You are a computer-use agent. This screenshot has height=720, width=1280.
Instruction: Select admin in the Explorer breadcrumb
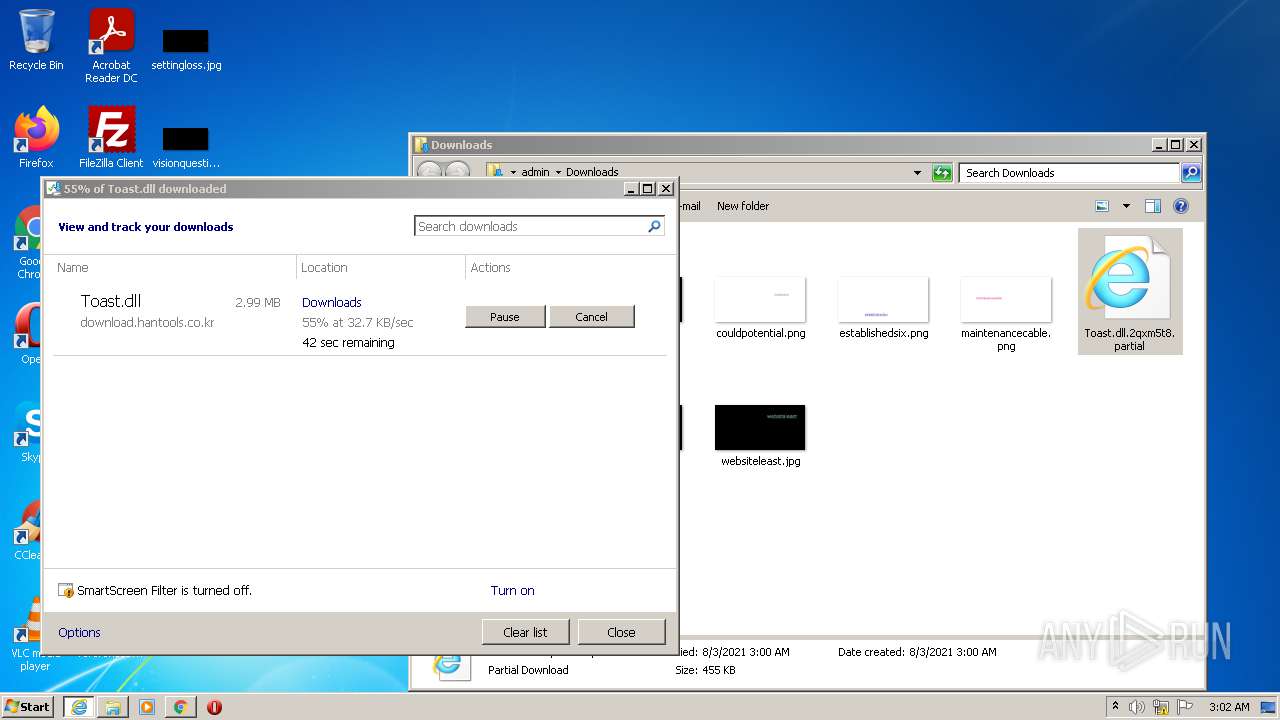coord(535,172)
